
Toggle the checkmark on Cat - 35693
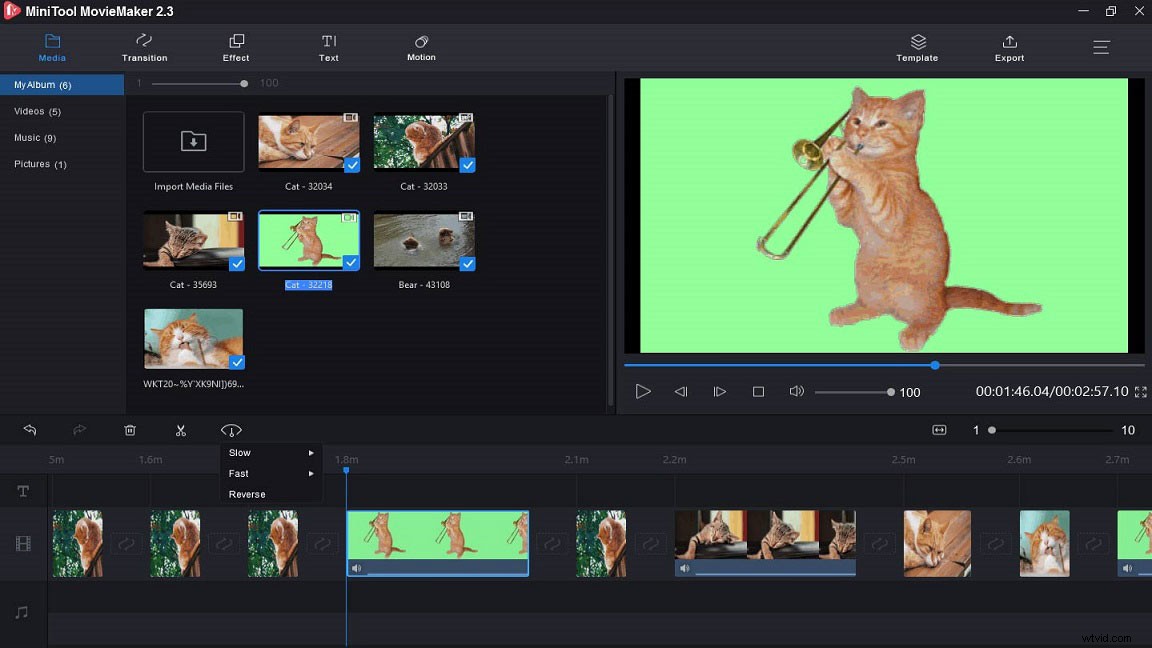click(236, 264)
